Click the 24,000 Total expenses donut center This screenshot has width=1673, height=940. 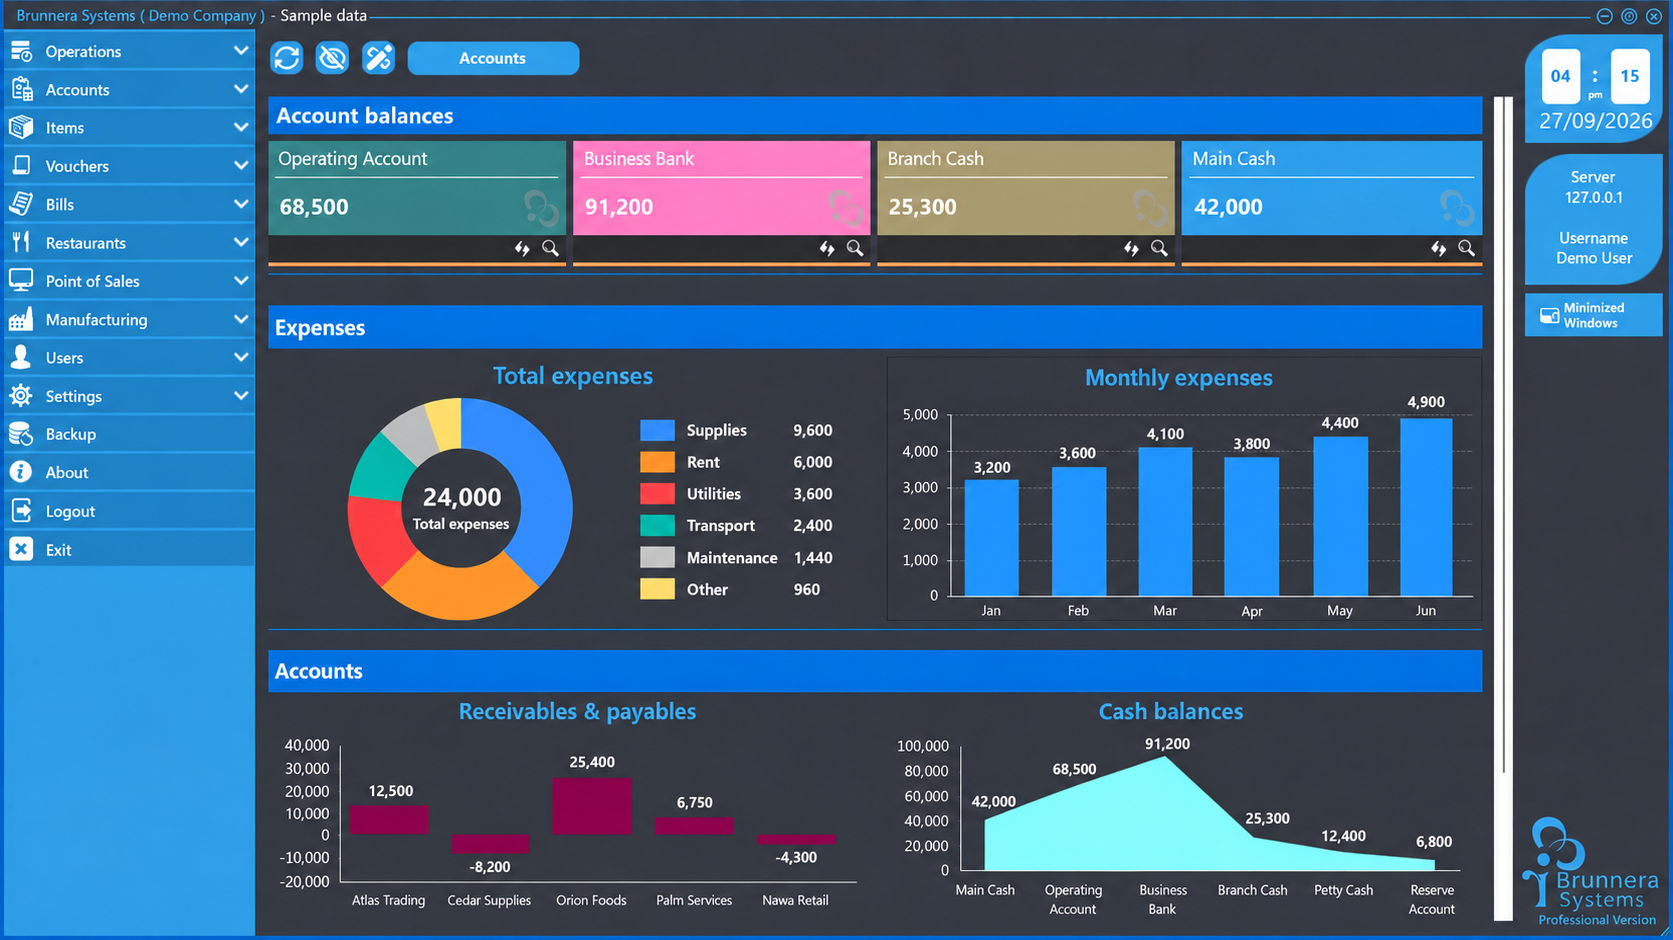click(461, 508)
